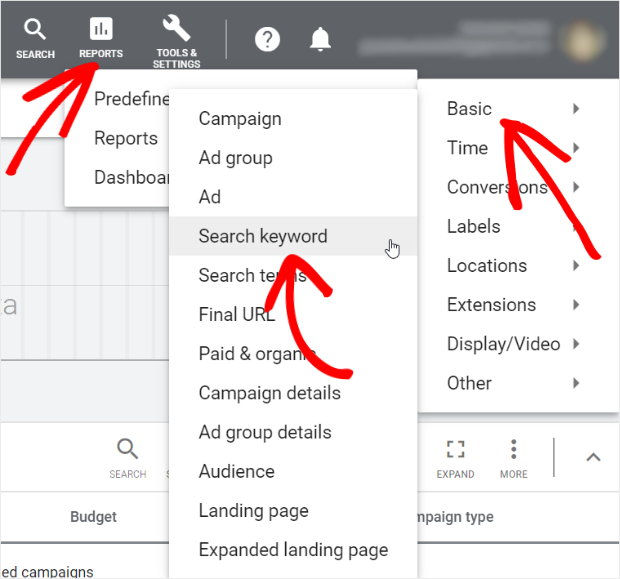Choose Audience report
Viewport: 620px width, 579px height.
(x=236, y=471)
